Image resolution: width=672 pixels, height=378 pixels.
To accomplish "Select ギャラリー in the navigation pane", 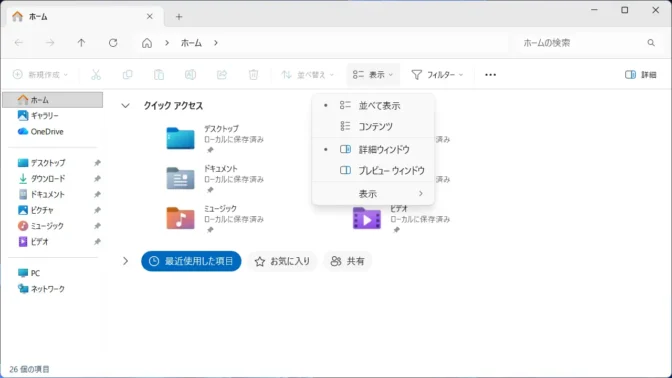I will point(45,115).
